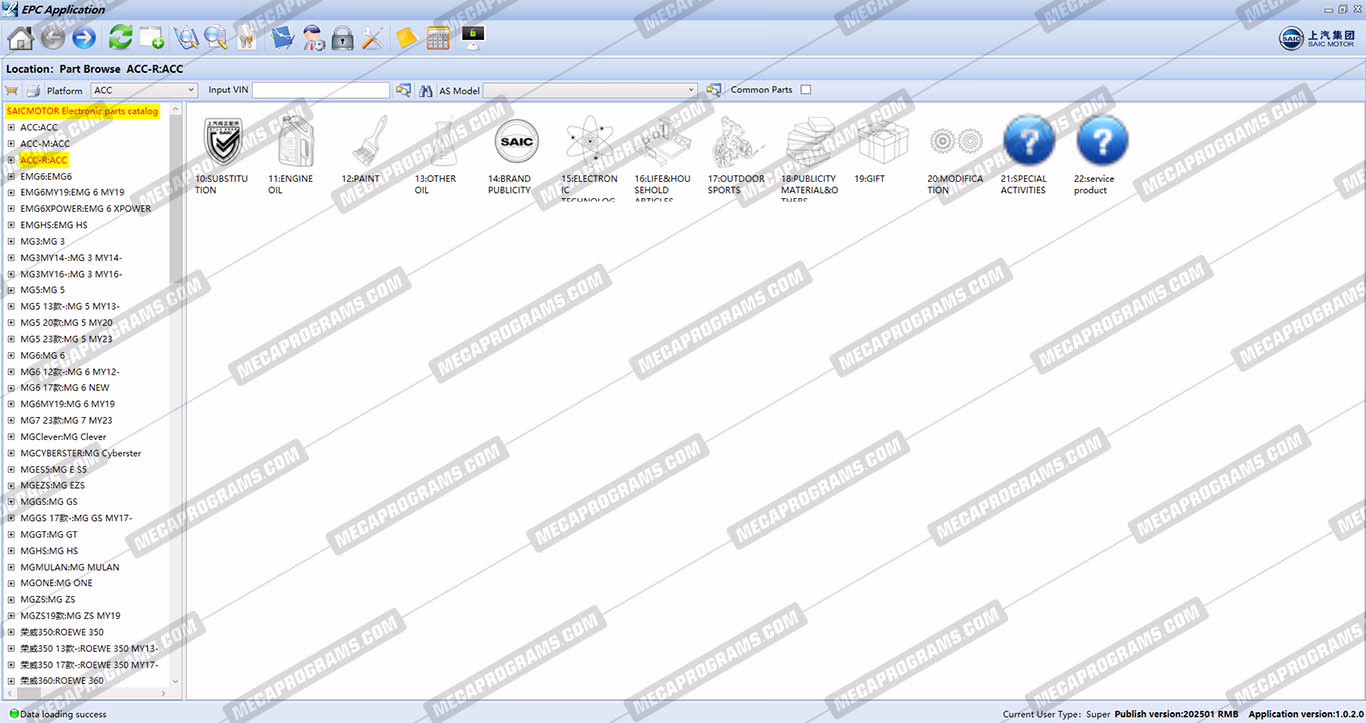Click the printer icon
The width and height of the screenshot is (1366, 723).
pos(33,90)
